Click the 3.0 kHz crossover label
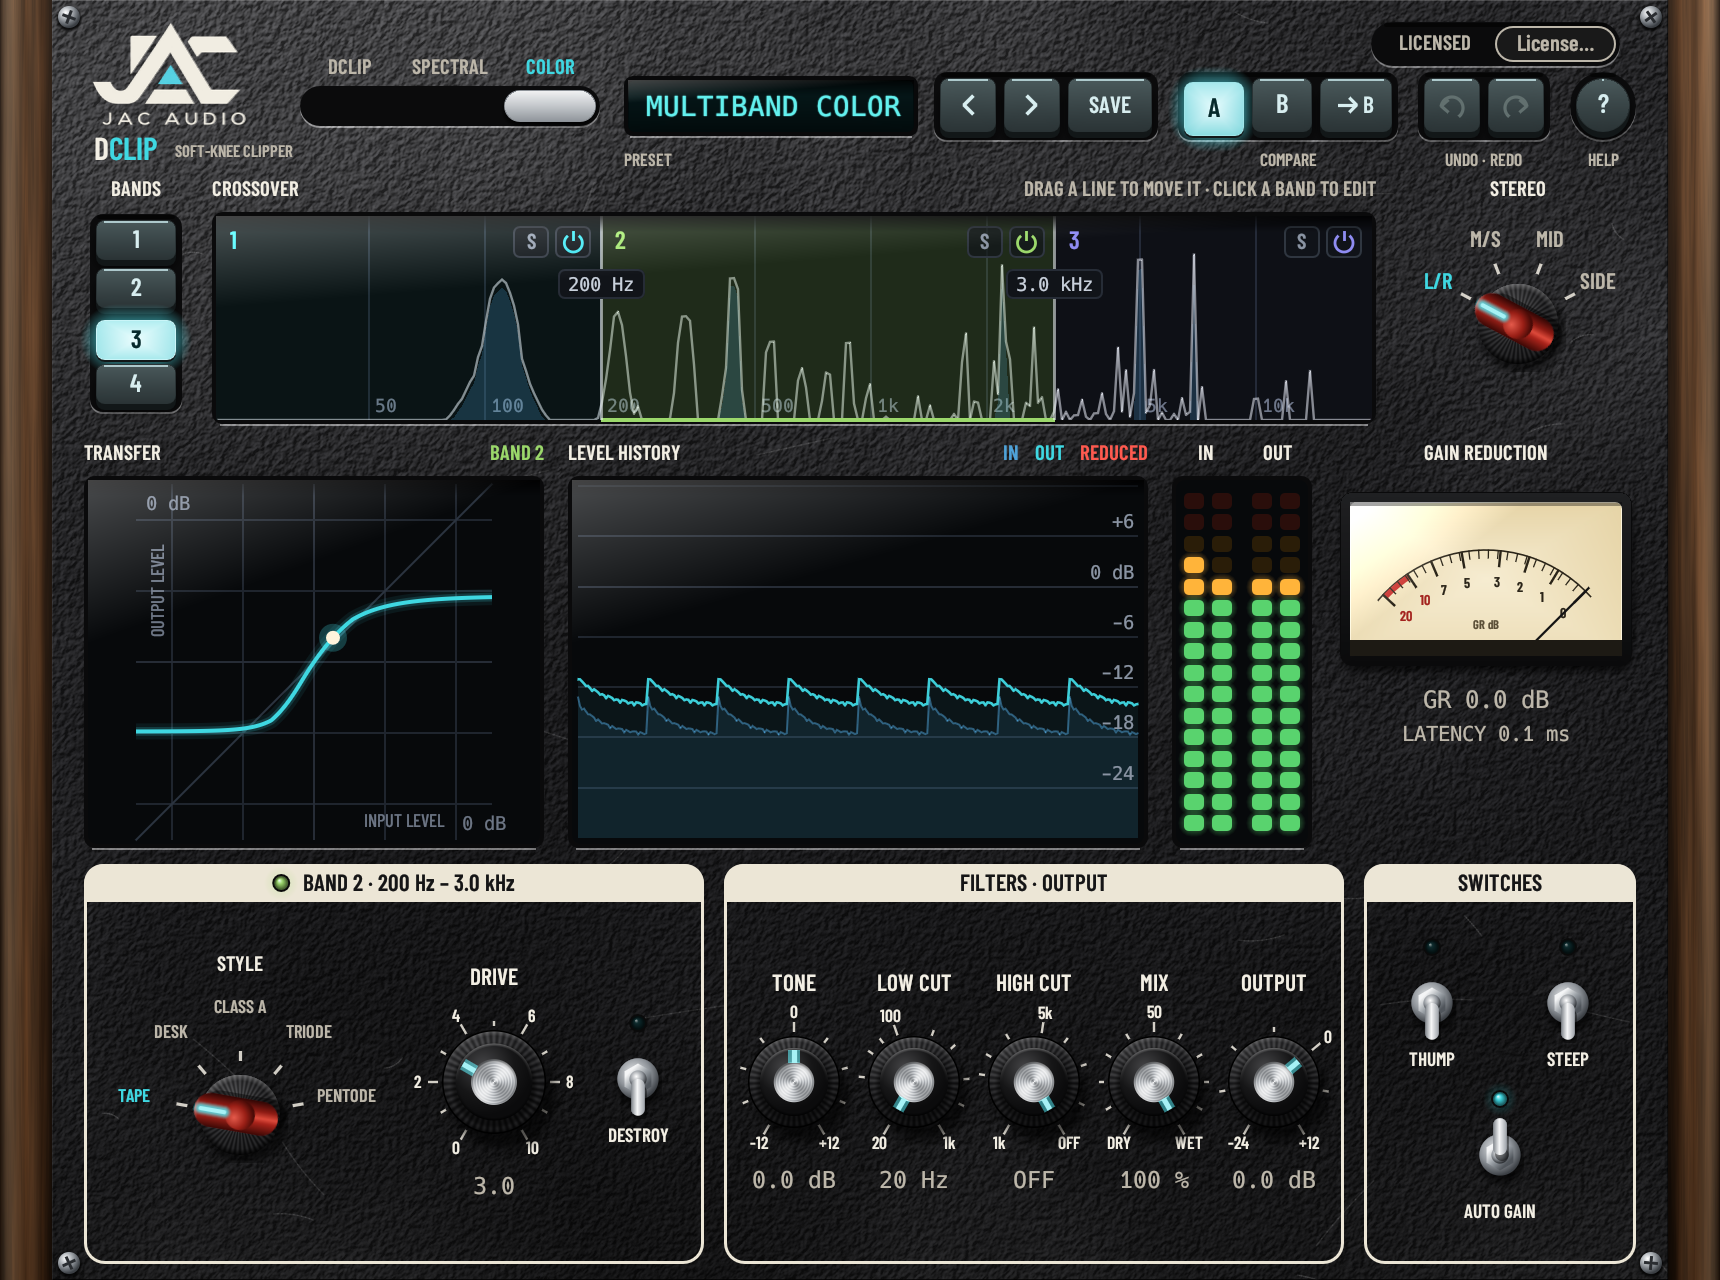The image size is (1720, 1280). [1053, 284]
